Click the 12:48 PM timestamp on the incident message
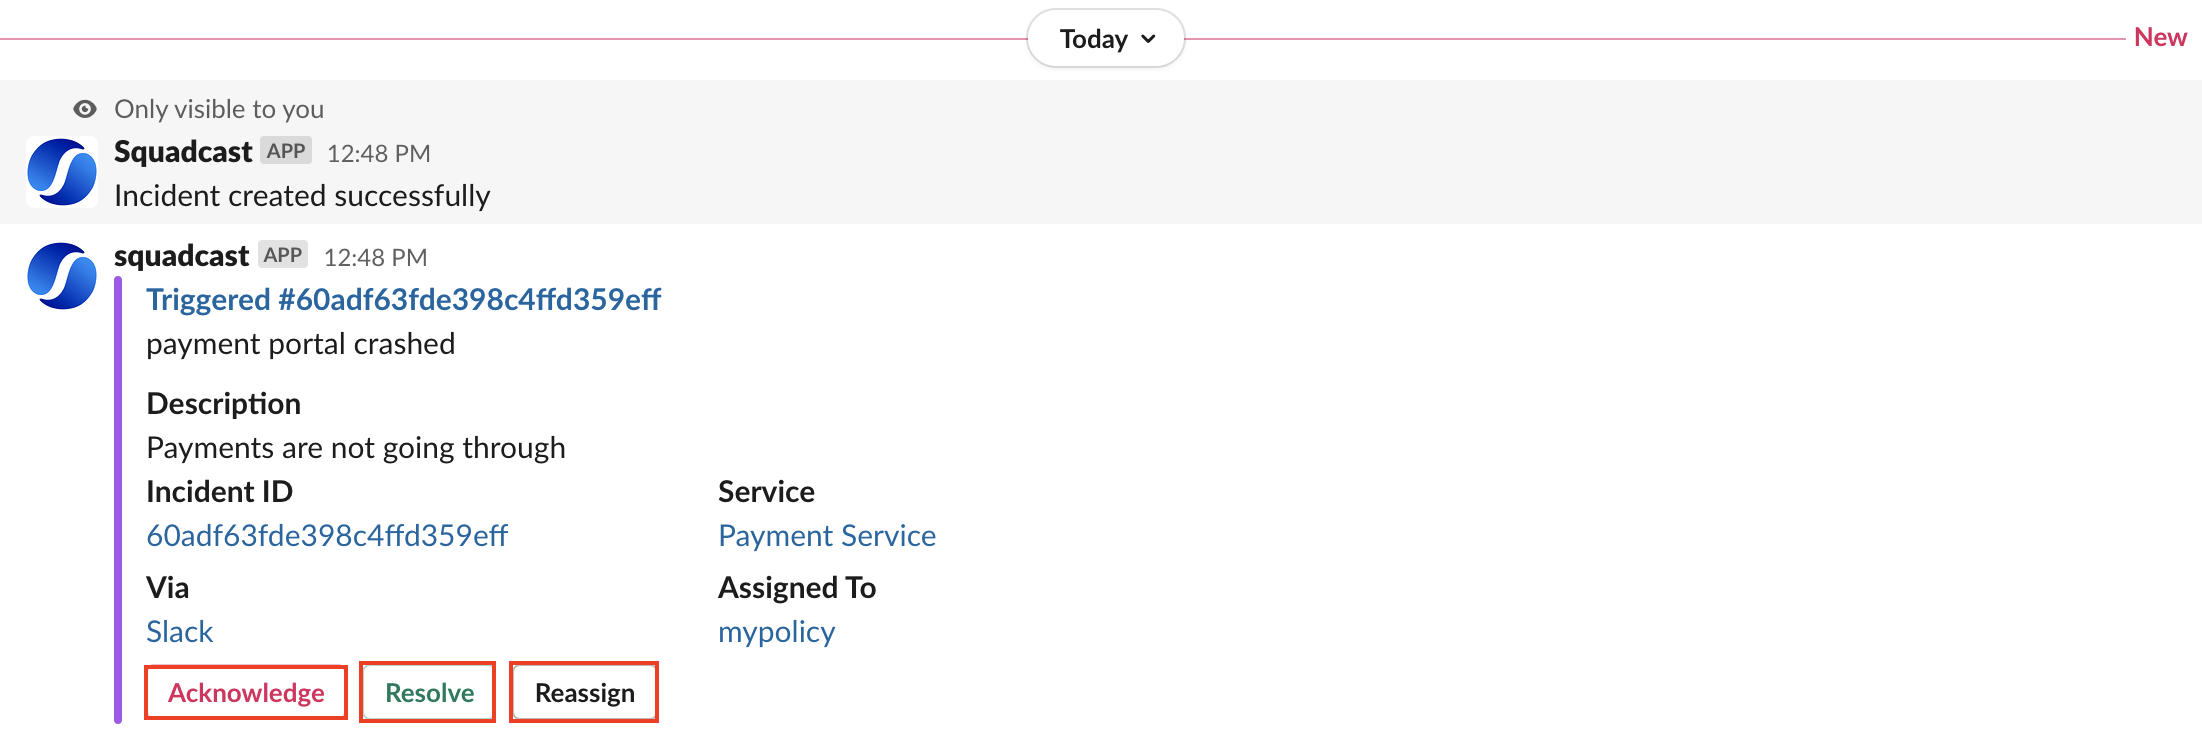The image size is (2202, 756). coord(375,257)
